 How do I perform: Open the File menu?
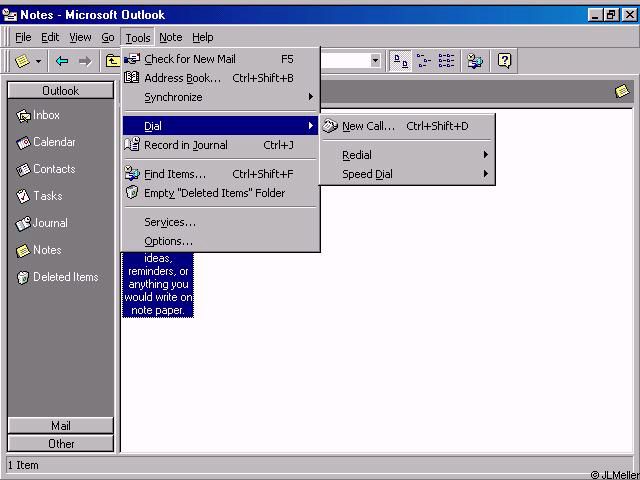[x=23, y=37]
